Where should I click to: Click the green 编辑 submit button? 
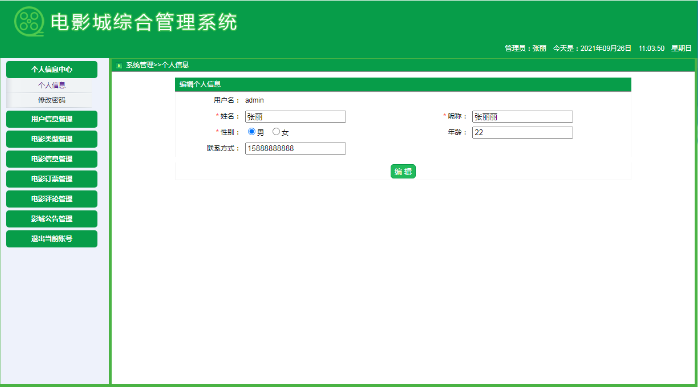tap(403, 171)
